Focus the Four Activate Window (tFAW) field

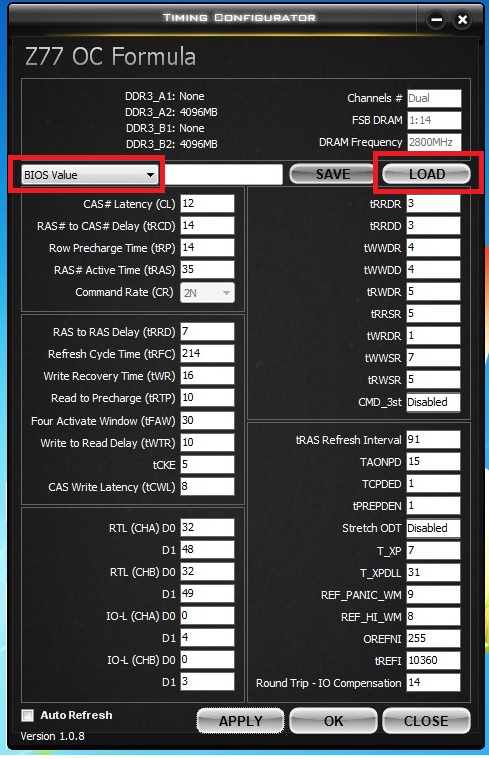[x=207, y=420]
